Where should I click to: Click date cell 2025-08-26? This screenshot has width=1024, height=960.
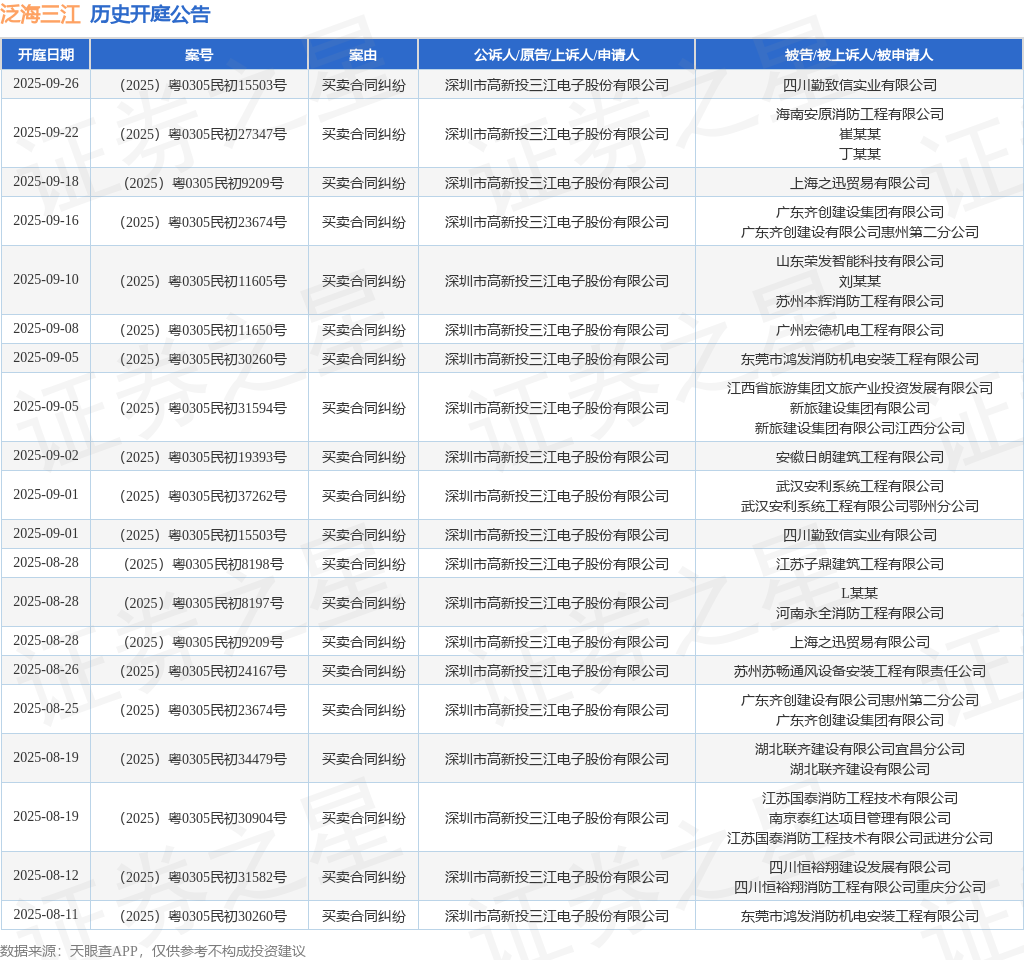(x=46, y=669)
